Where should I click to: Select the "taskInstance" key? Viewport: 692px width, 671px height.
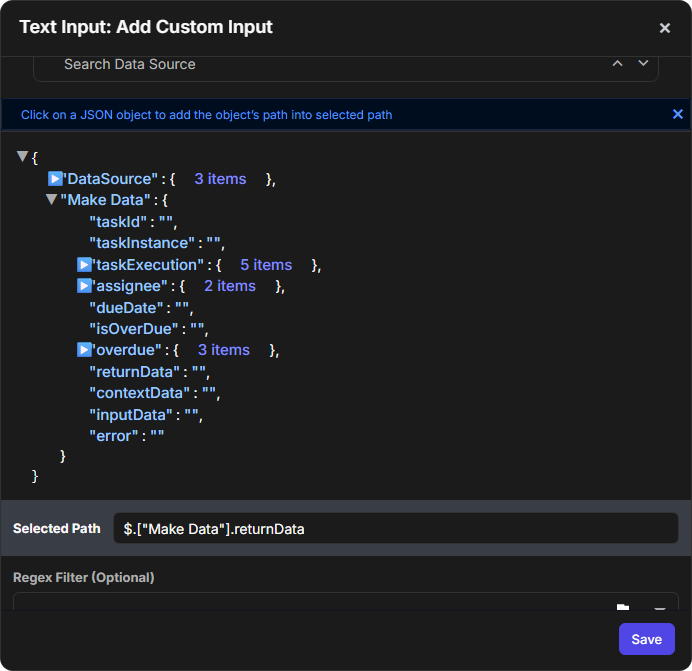142,243
